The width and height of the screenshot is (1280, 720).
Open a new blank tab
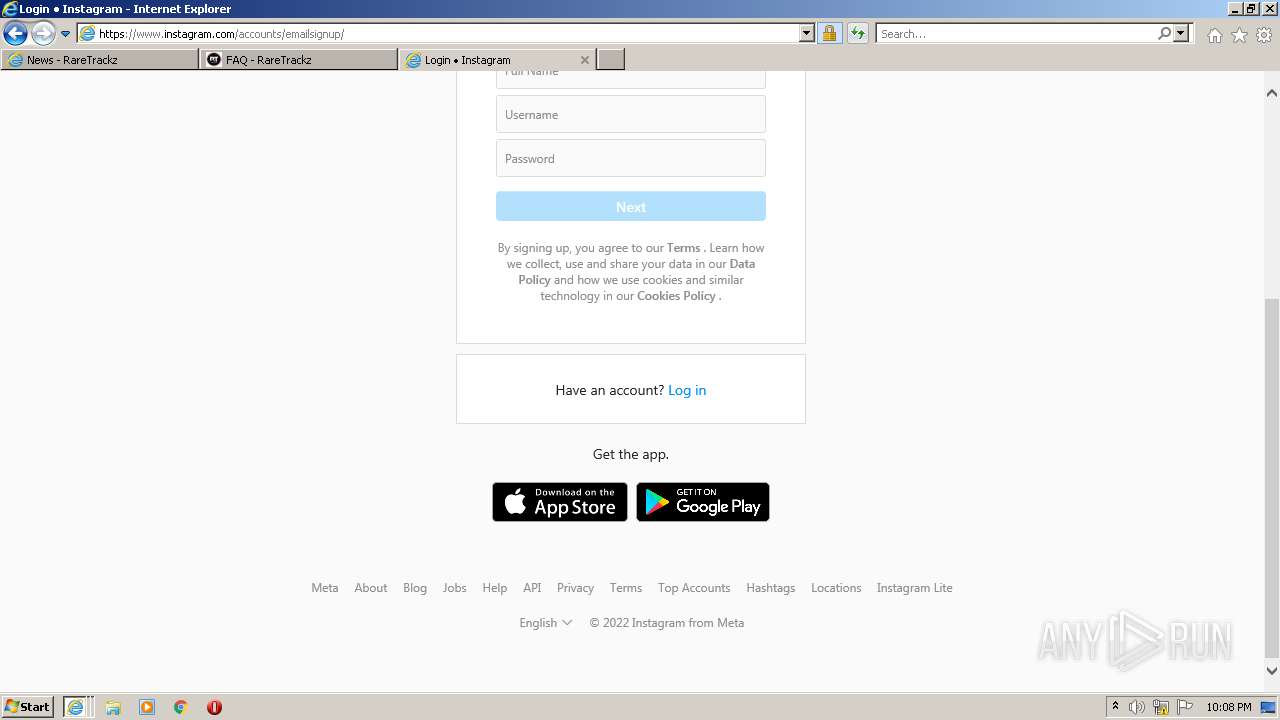[x=611, y=60]
